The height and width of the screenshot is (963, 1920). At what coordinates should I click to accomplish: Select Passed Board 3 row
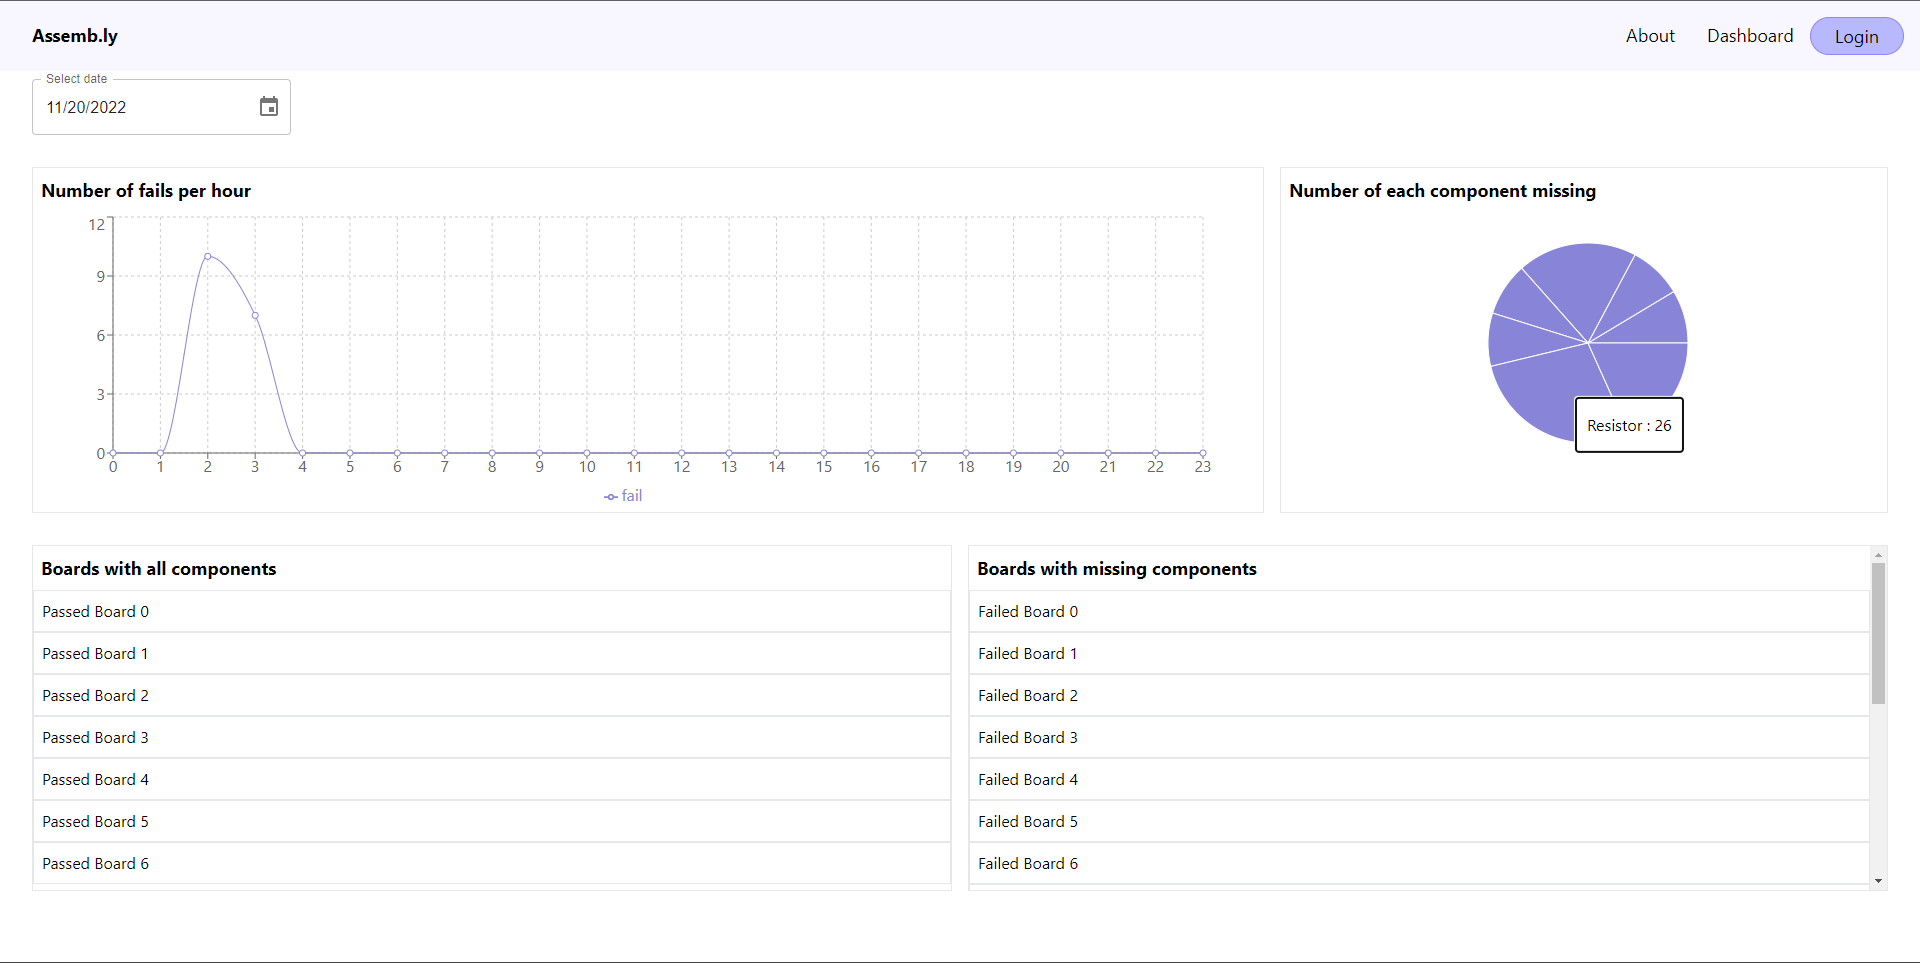click(x=492, y=737)
